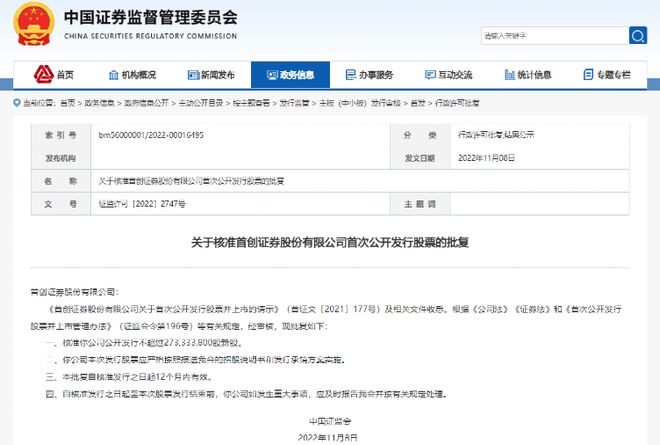Click the document icon beside 专题专栏
This screenshot has width=660, height=445.
(x=588, y=75)
